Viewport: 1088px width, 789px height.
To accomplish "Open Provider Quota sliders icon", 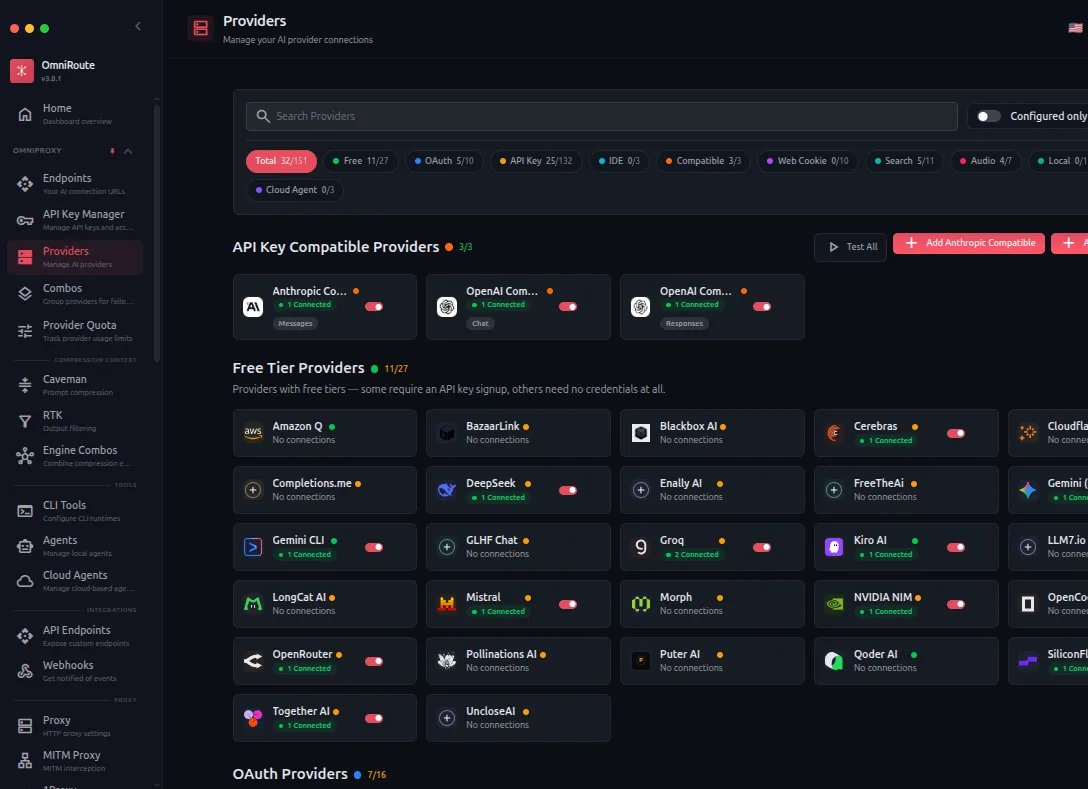I will [x=25, y=331].
